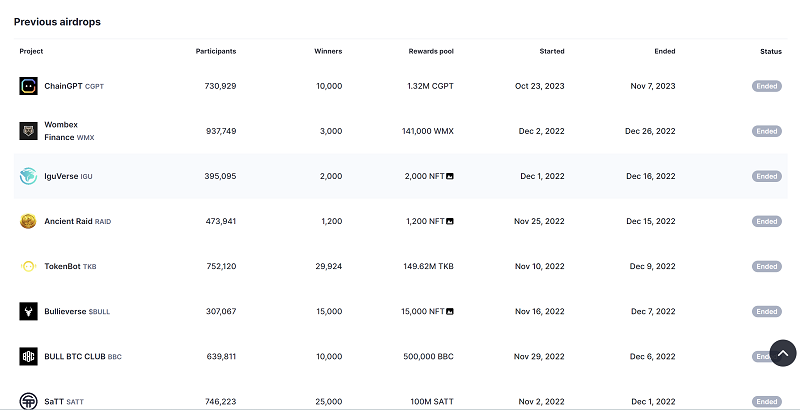Click the Ended status badge for ChainGPT

(766, 86)
